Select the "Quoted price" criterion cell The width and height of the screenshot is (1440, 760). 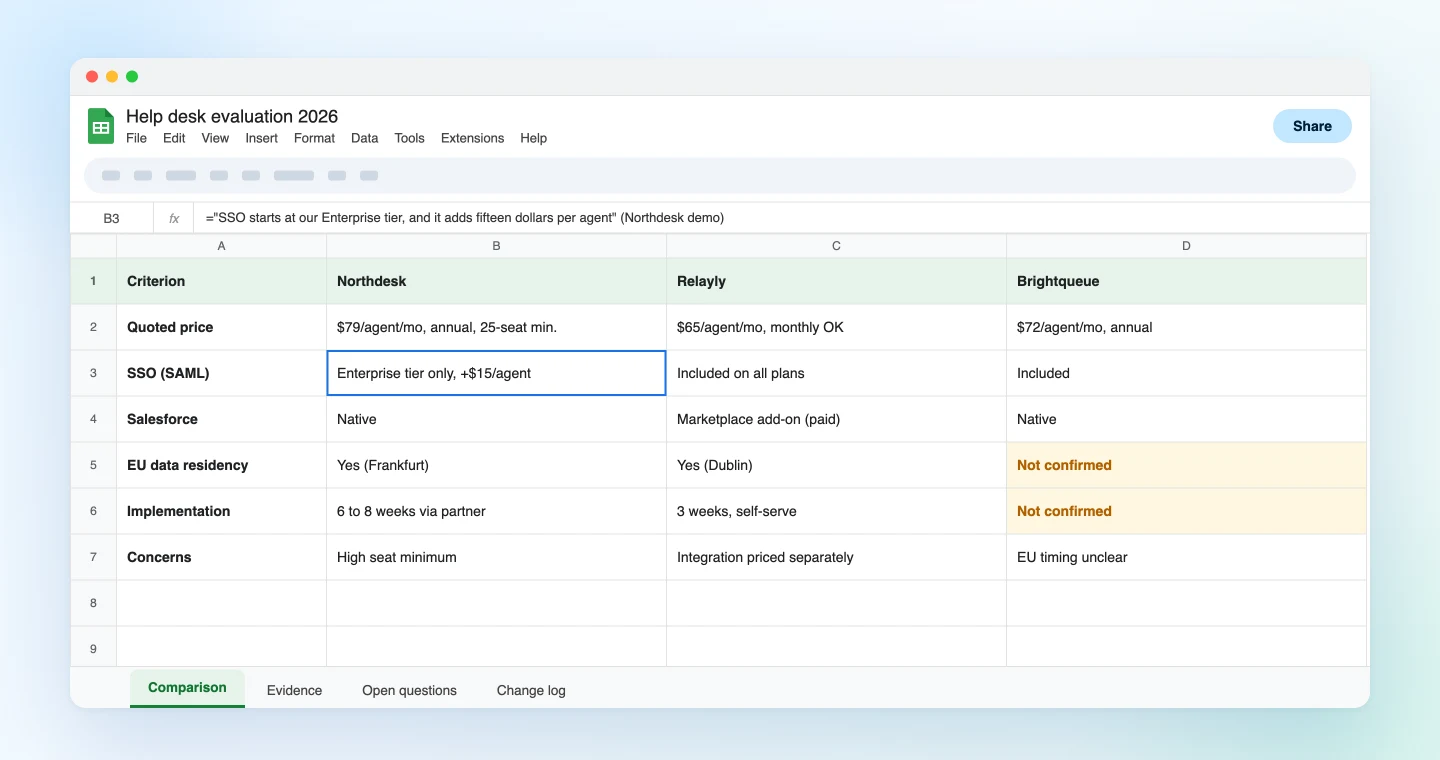tap(221, 327)
